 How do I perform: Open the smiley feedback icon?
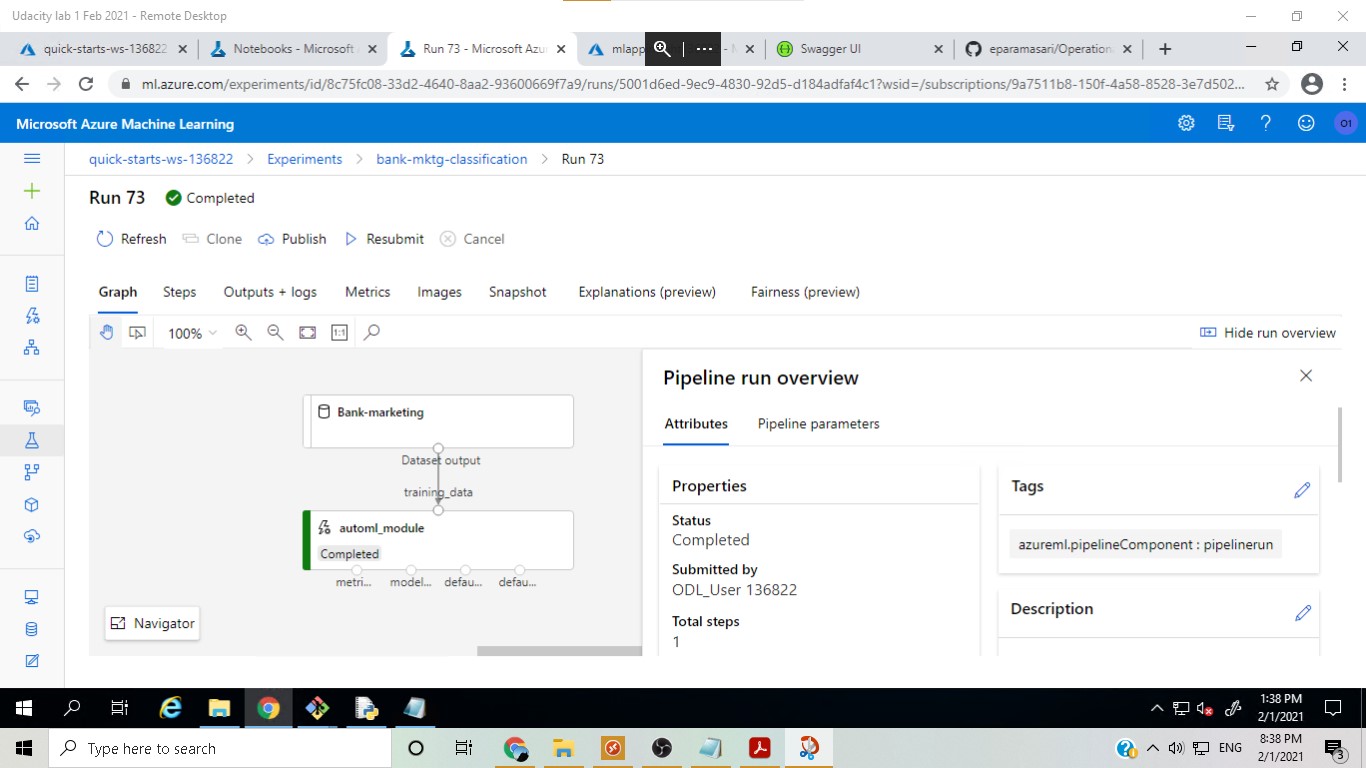(x=1306, y=123)
